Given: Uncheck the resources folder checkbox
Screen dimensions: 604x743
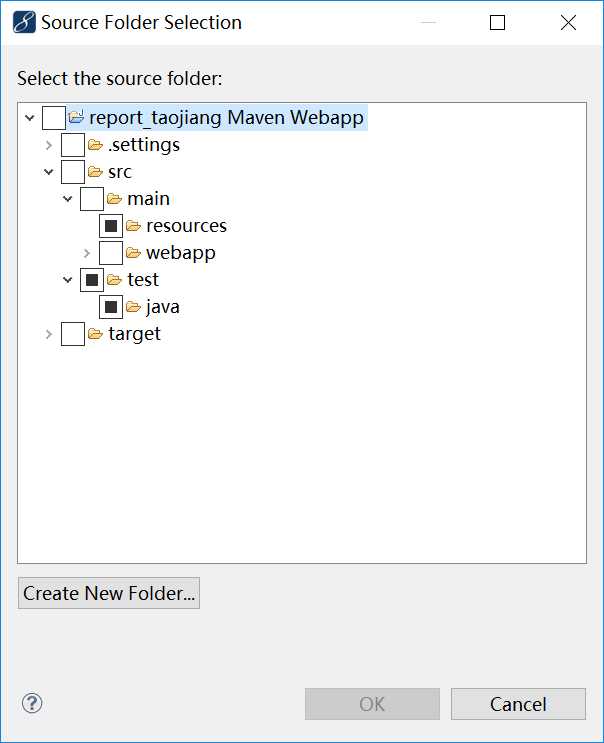Looking at the screenshot, I should click(111, 226).
